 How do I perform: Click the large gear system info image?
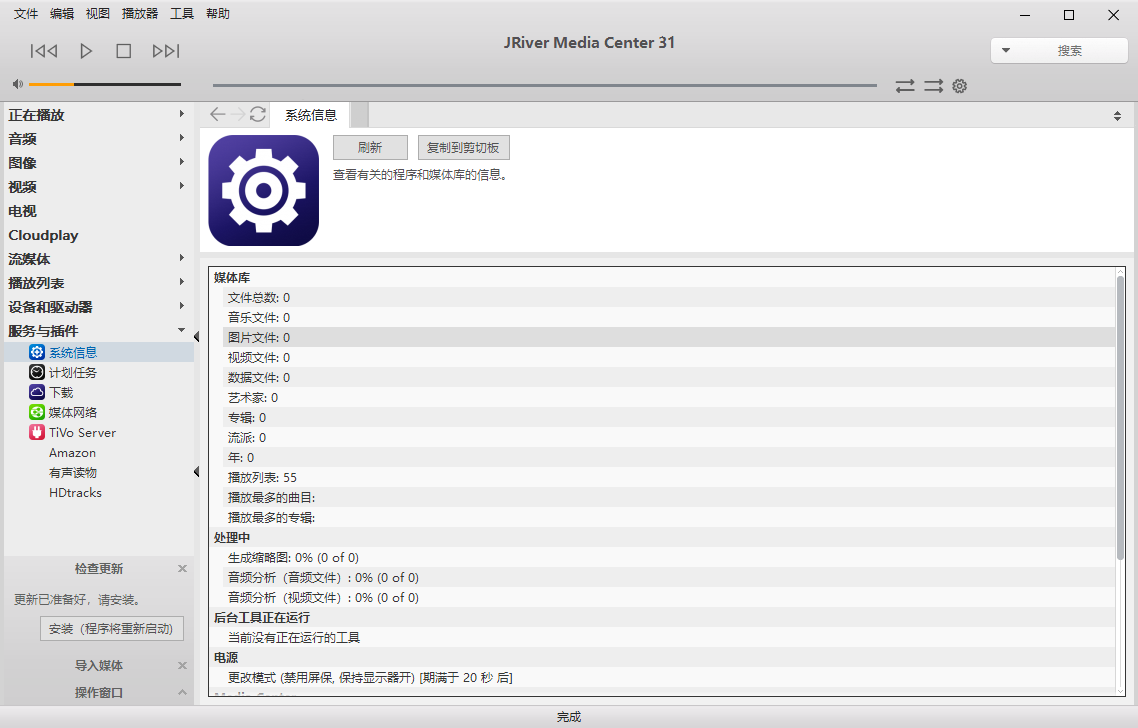pyautogui.click(x=263, y=190)
